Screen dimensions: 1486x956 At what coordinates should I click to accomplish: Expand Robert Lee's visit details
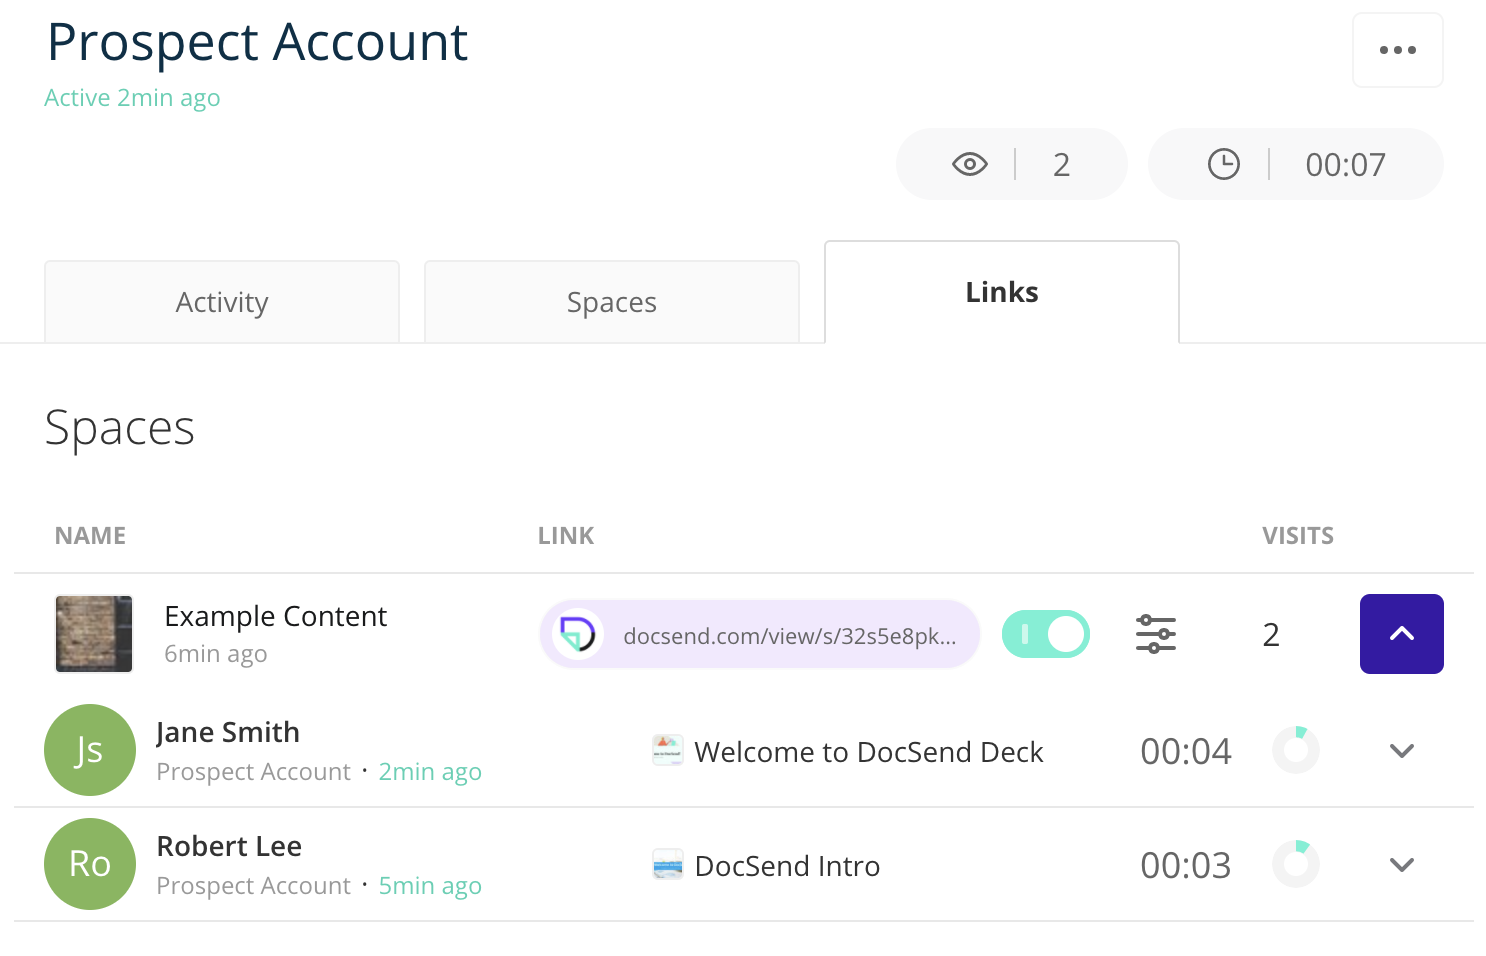(x=1402, y=864)
